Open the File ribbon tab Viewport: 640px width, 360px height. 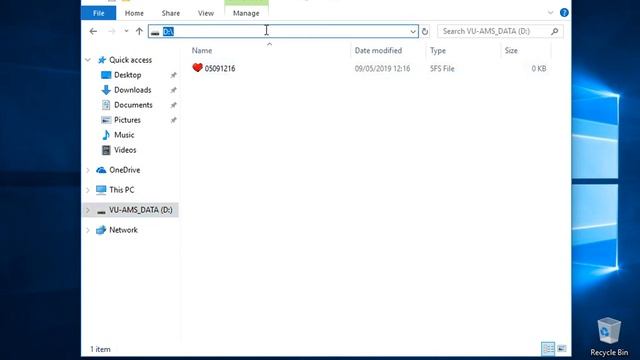point(98,13)
